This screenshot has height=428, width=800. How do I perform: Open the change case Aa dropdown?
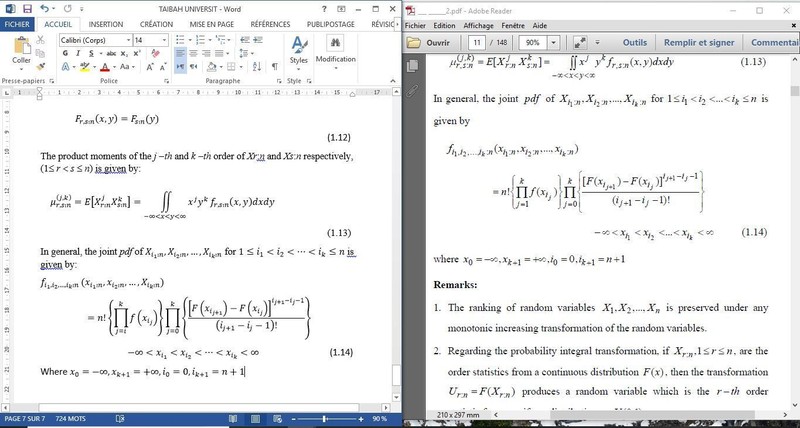click(x=127, y=67)
